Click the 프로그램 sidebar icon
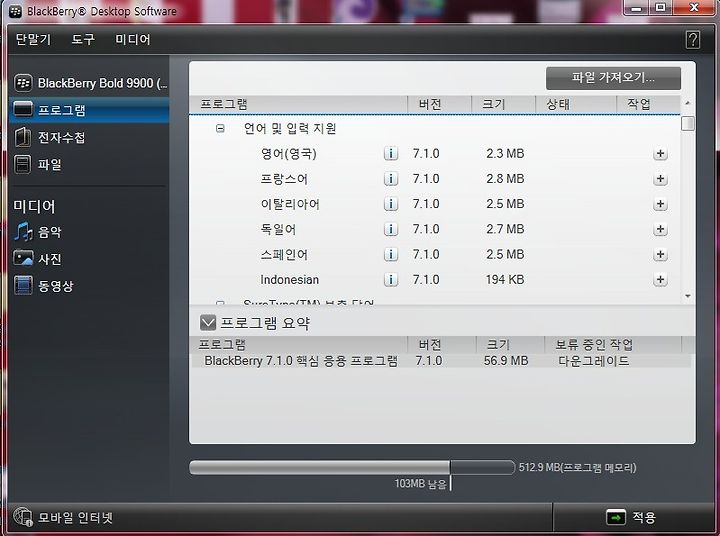The width and height of the screenshot is (720, 536). click(23, 110)
